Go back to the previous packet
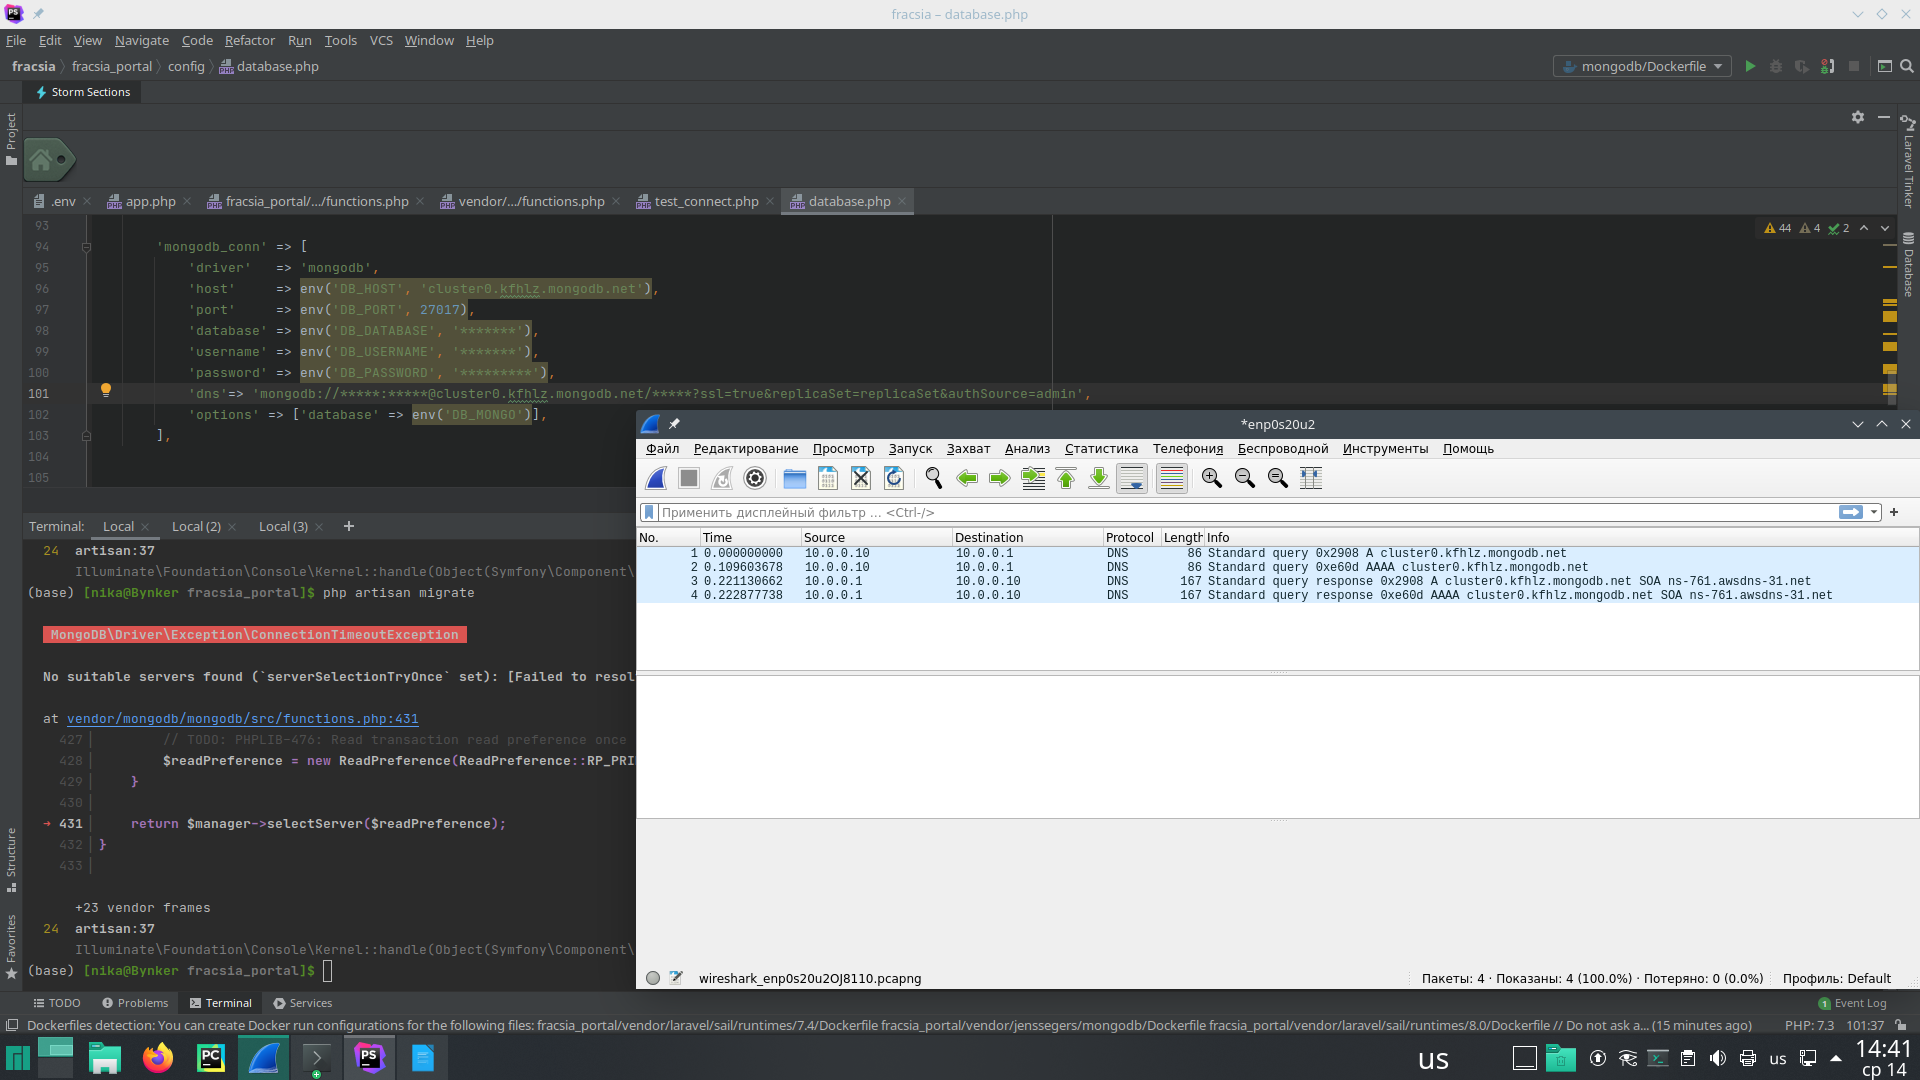The width and height of the screenshot is (1920, 1080). 967,479
